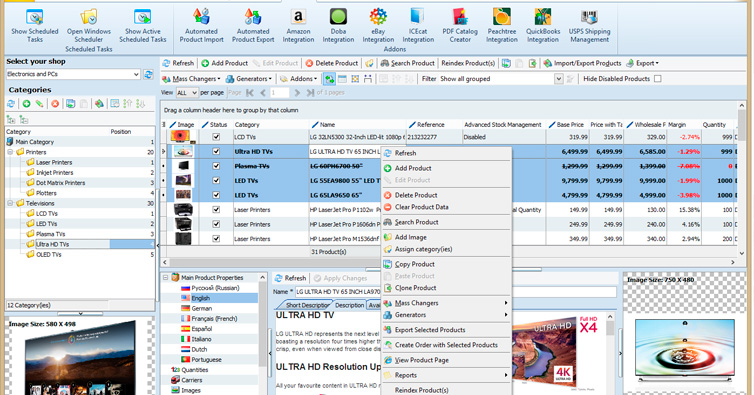Open eBay Integration addon

378,26
